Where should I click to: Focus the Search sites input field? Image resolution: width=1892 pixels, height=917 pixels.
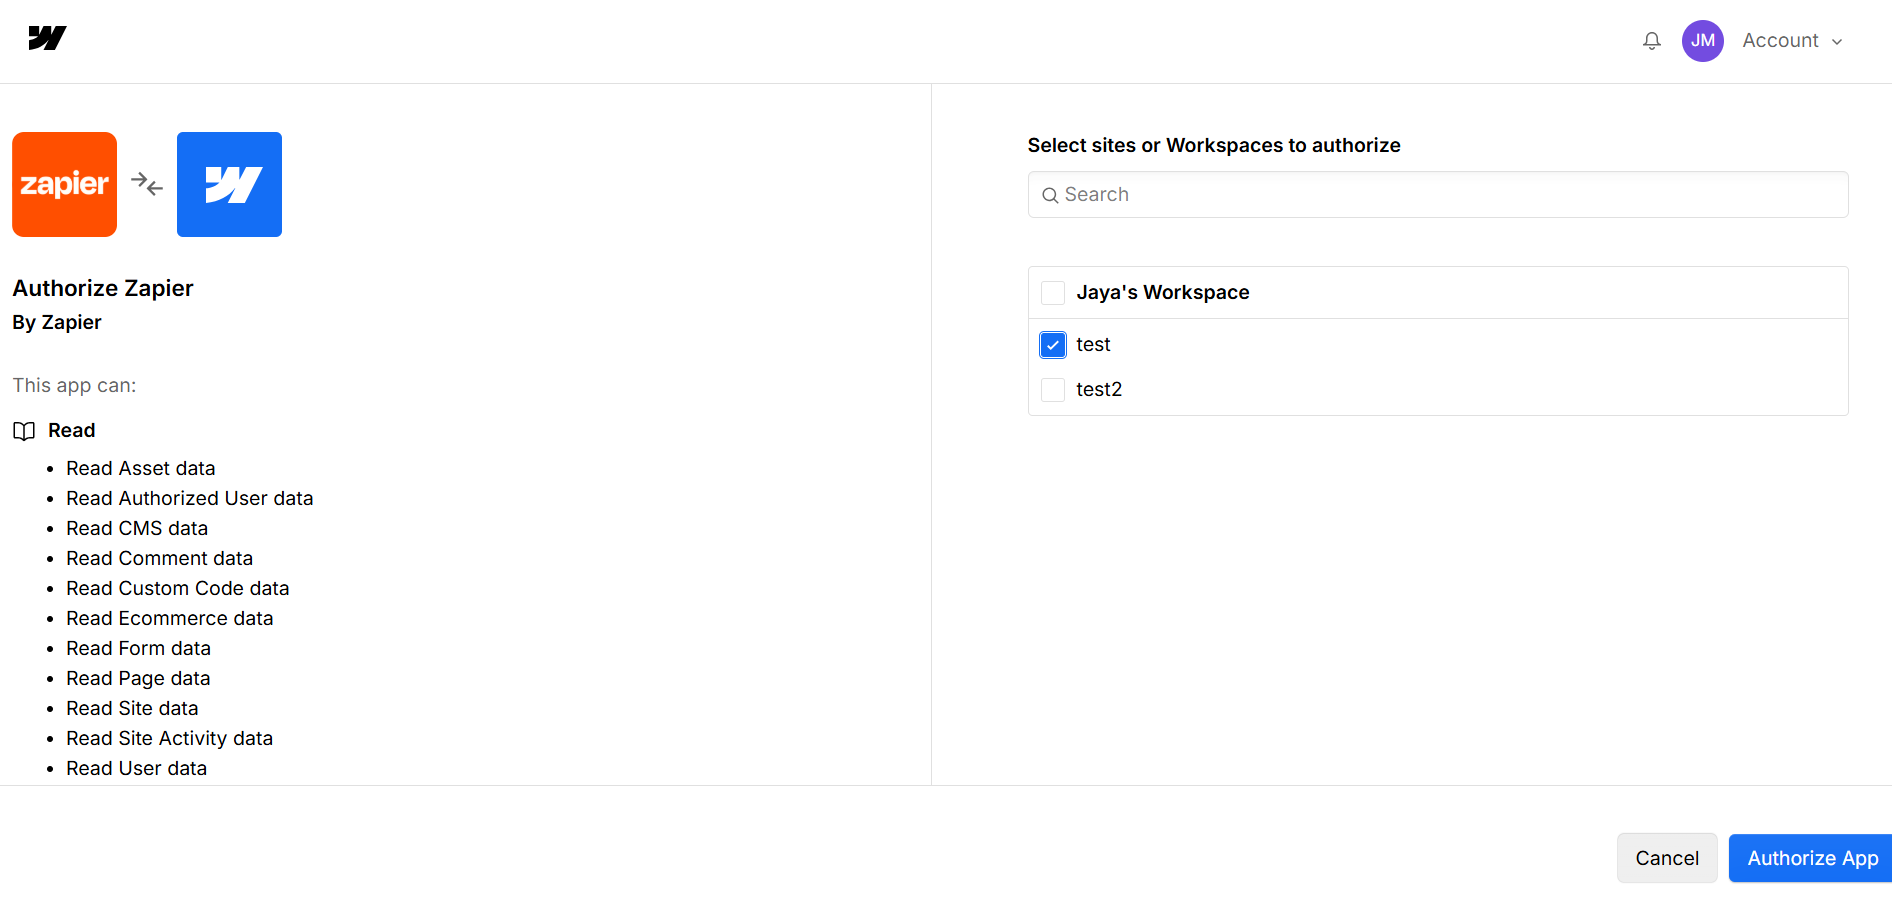(x=1438, y=195)
